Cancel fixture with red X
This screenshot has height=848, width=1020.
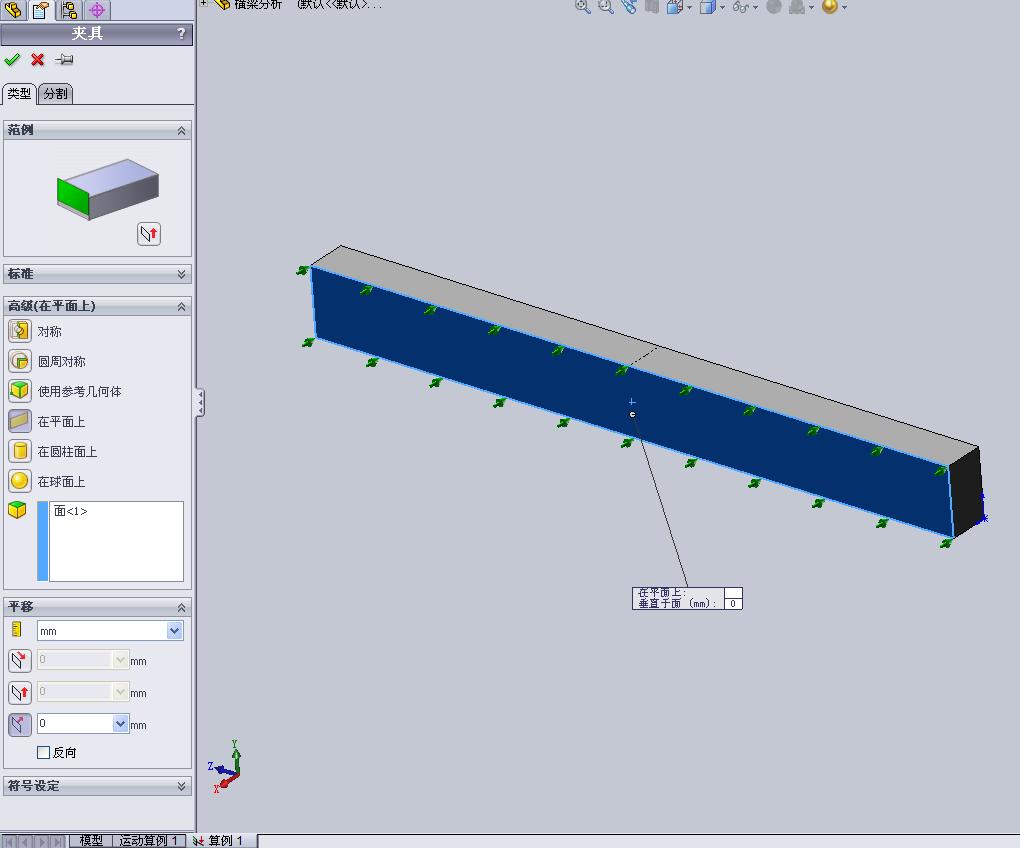38,60
